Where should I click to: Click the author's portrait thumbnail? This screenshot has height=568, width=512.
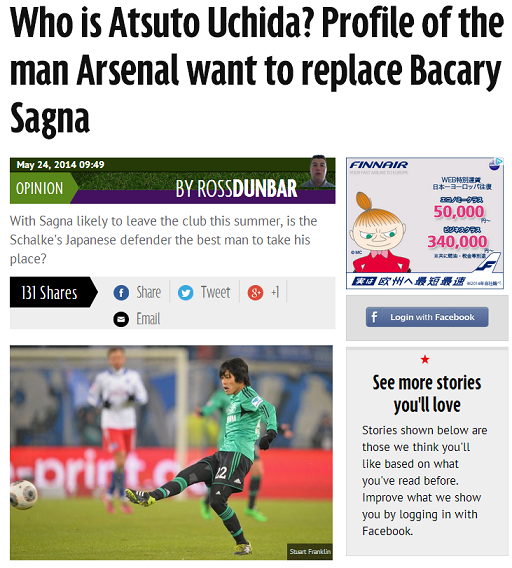(318, 172)
